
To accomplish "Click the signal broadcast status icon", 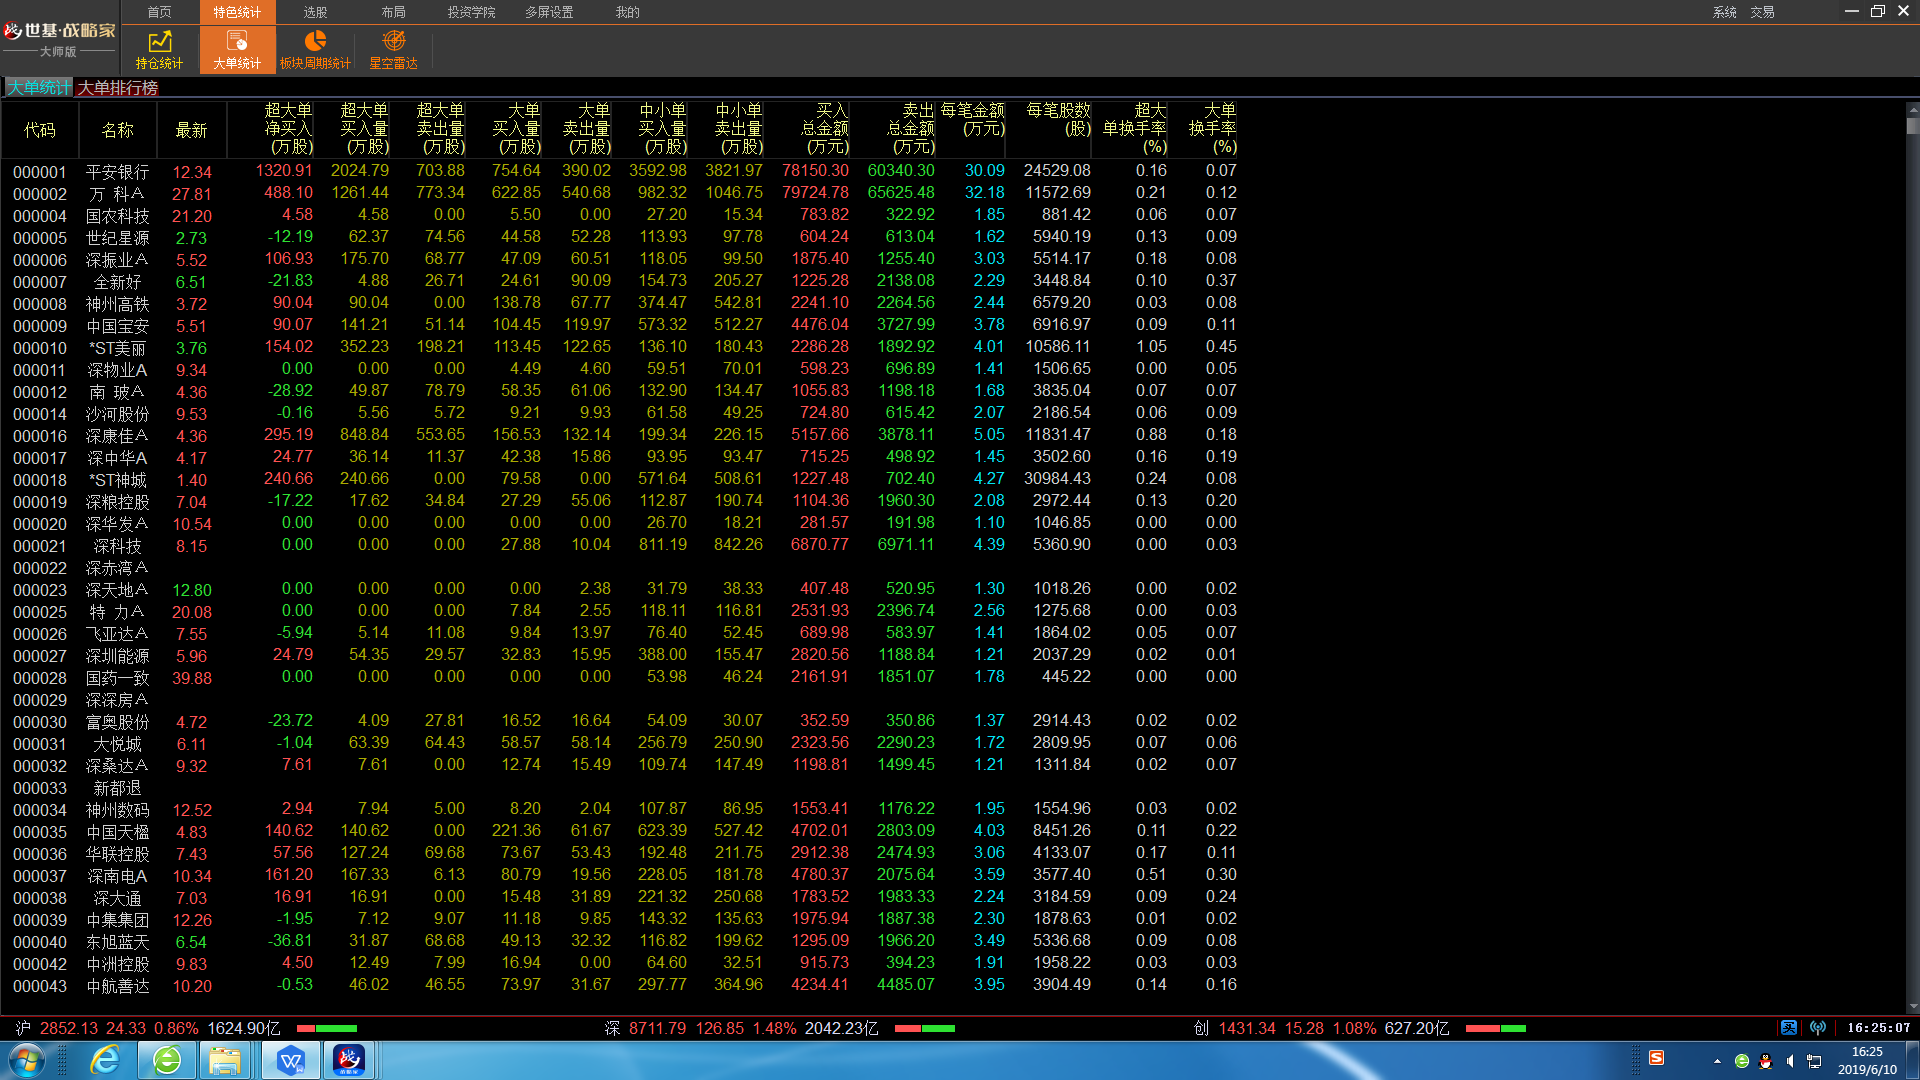I will pyautogui.click(x=1818, y=1028).
